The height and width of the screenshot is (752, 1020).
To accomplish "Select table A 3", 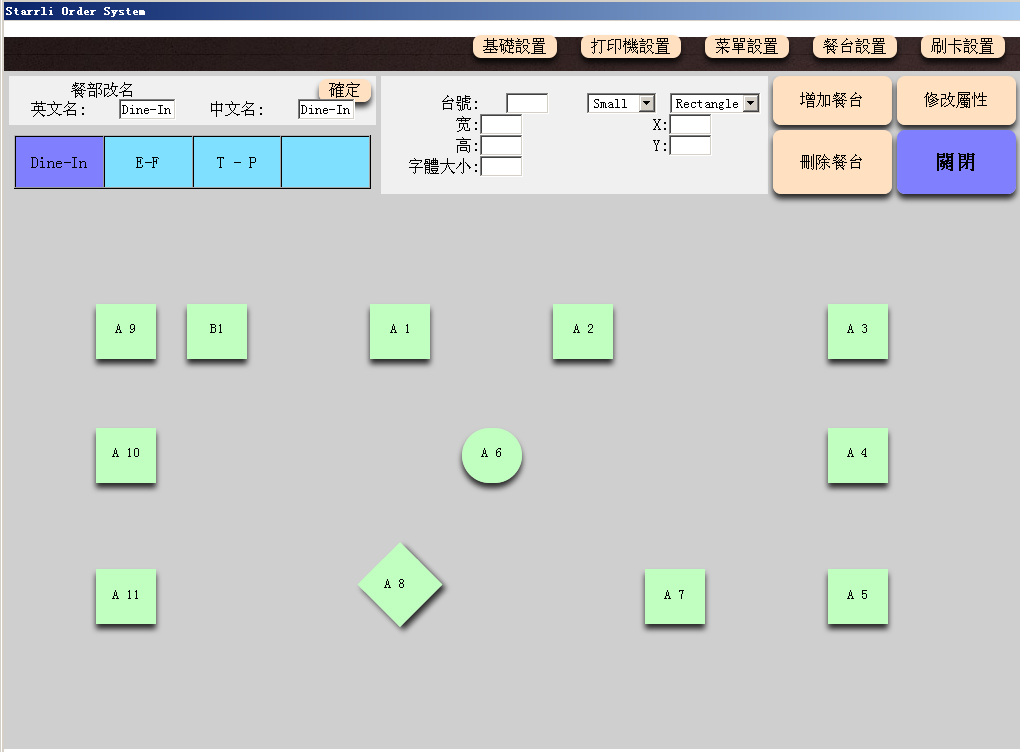I will pyautogui.click(x=857, y=331).
